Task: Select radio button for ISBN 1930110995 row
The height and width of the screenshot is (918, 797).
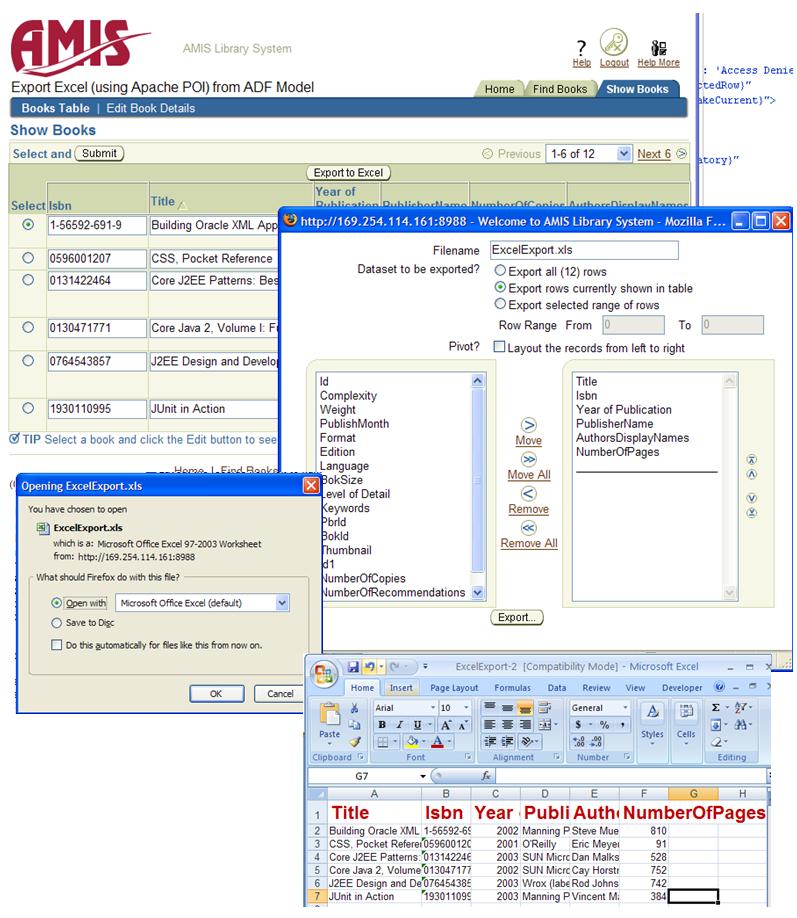Action: coord(28,408)
